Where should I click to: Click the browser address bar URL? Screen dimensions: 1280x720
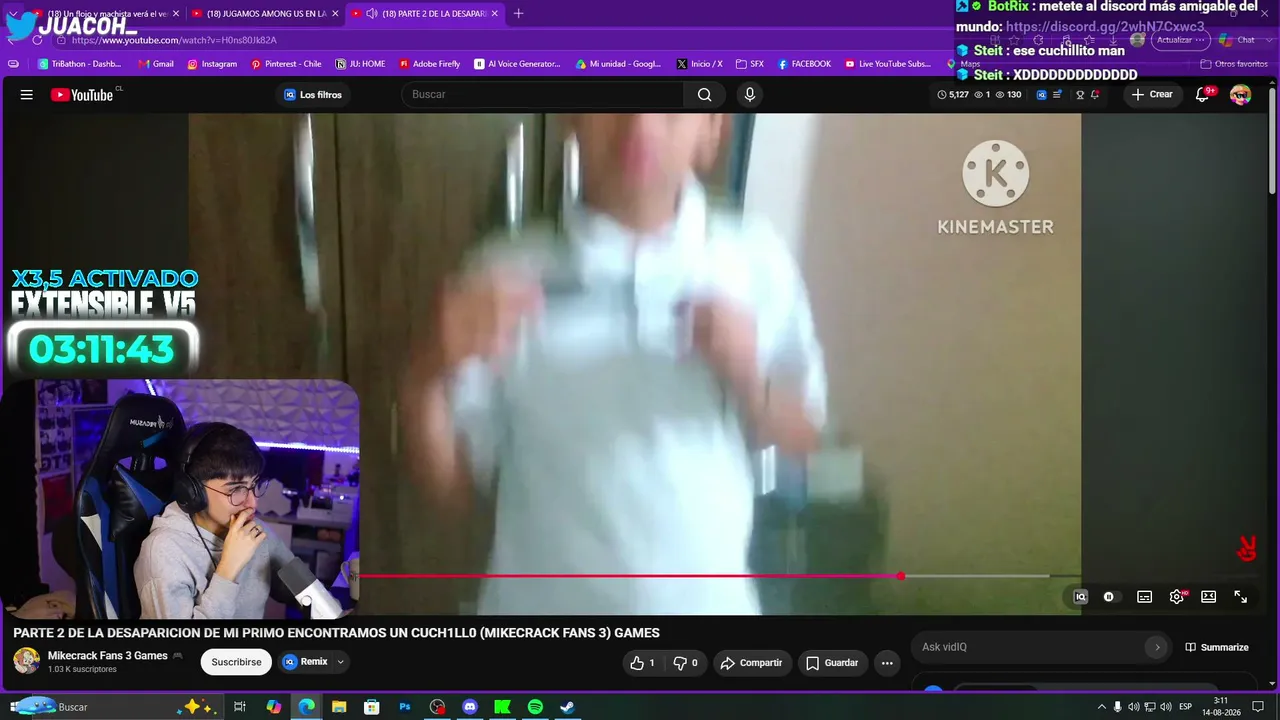tap(174, 40)
